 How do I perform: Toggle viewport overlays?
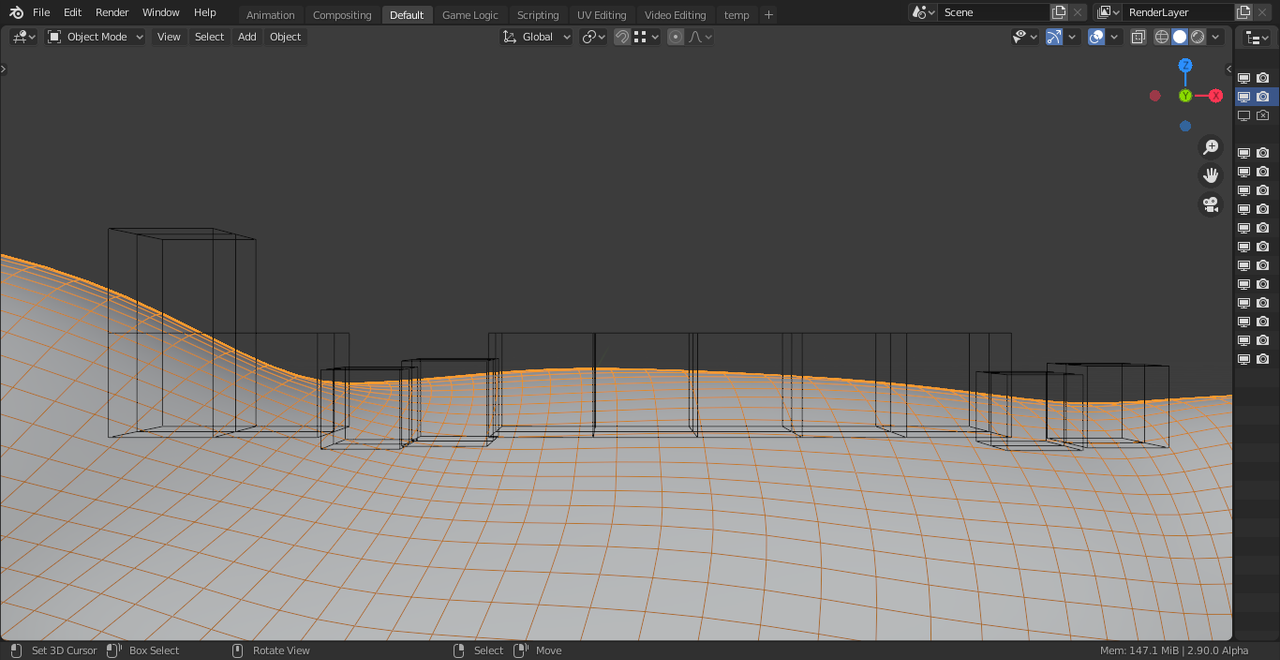tap(1097, 37)
